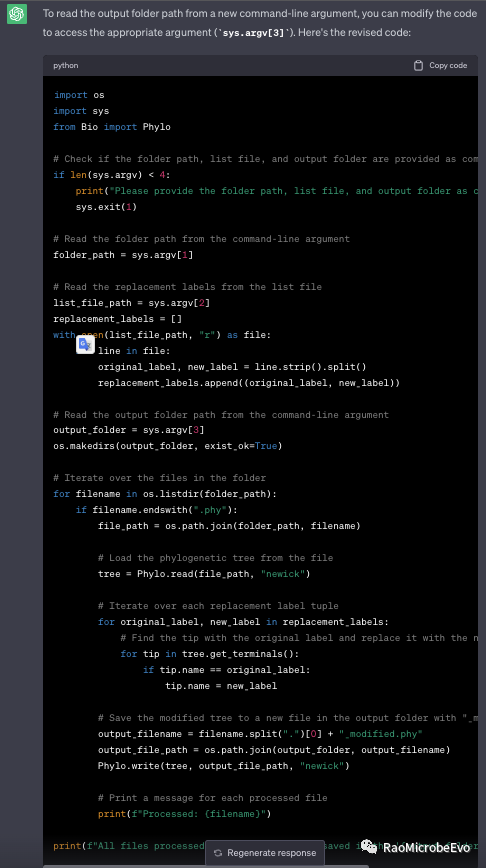Click the 'tree = Phylo.read' code line
486x868 pixels.
pyautogui.click(x=204, y=574)
